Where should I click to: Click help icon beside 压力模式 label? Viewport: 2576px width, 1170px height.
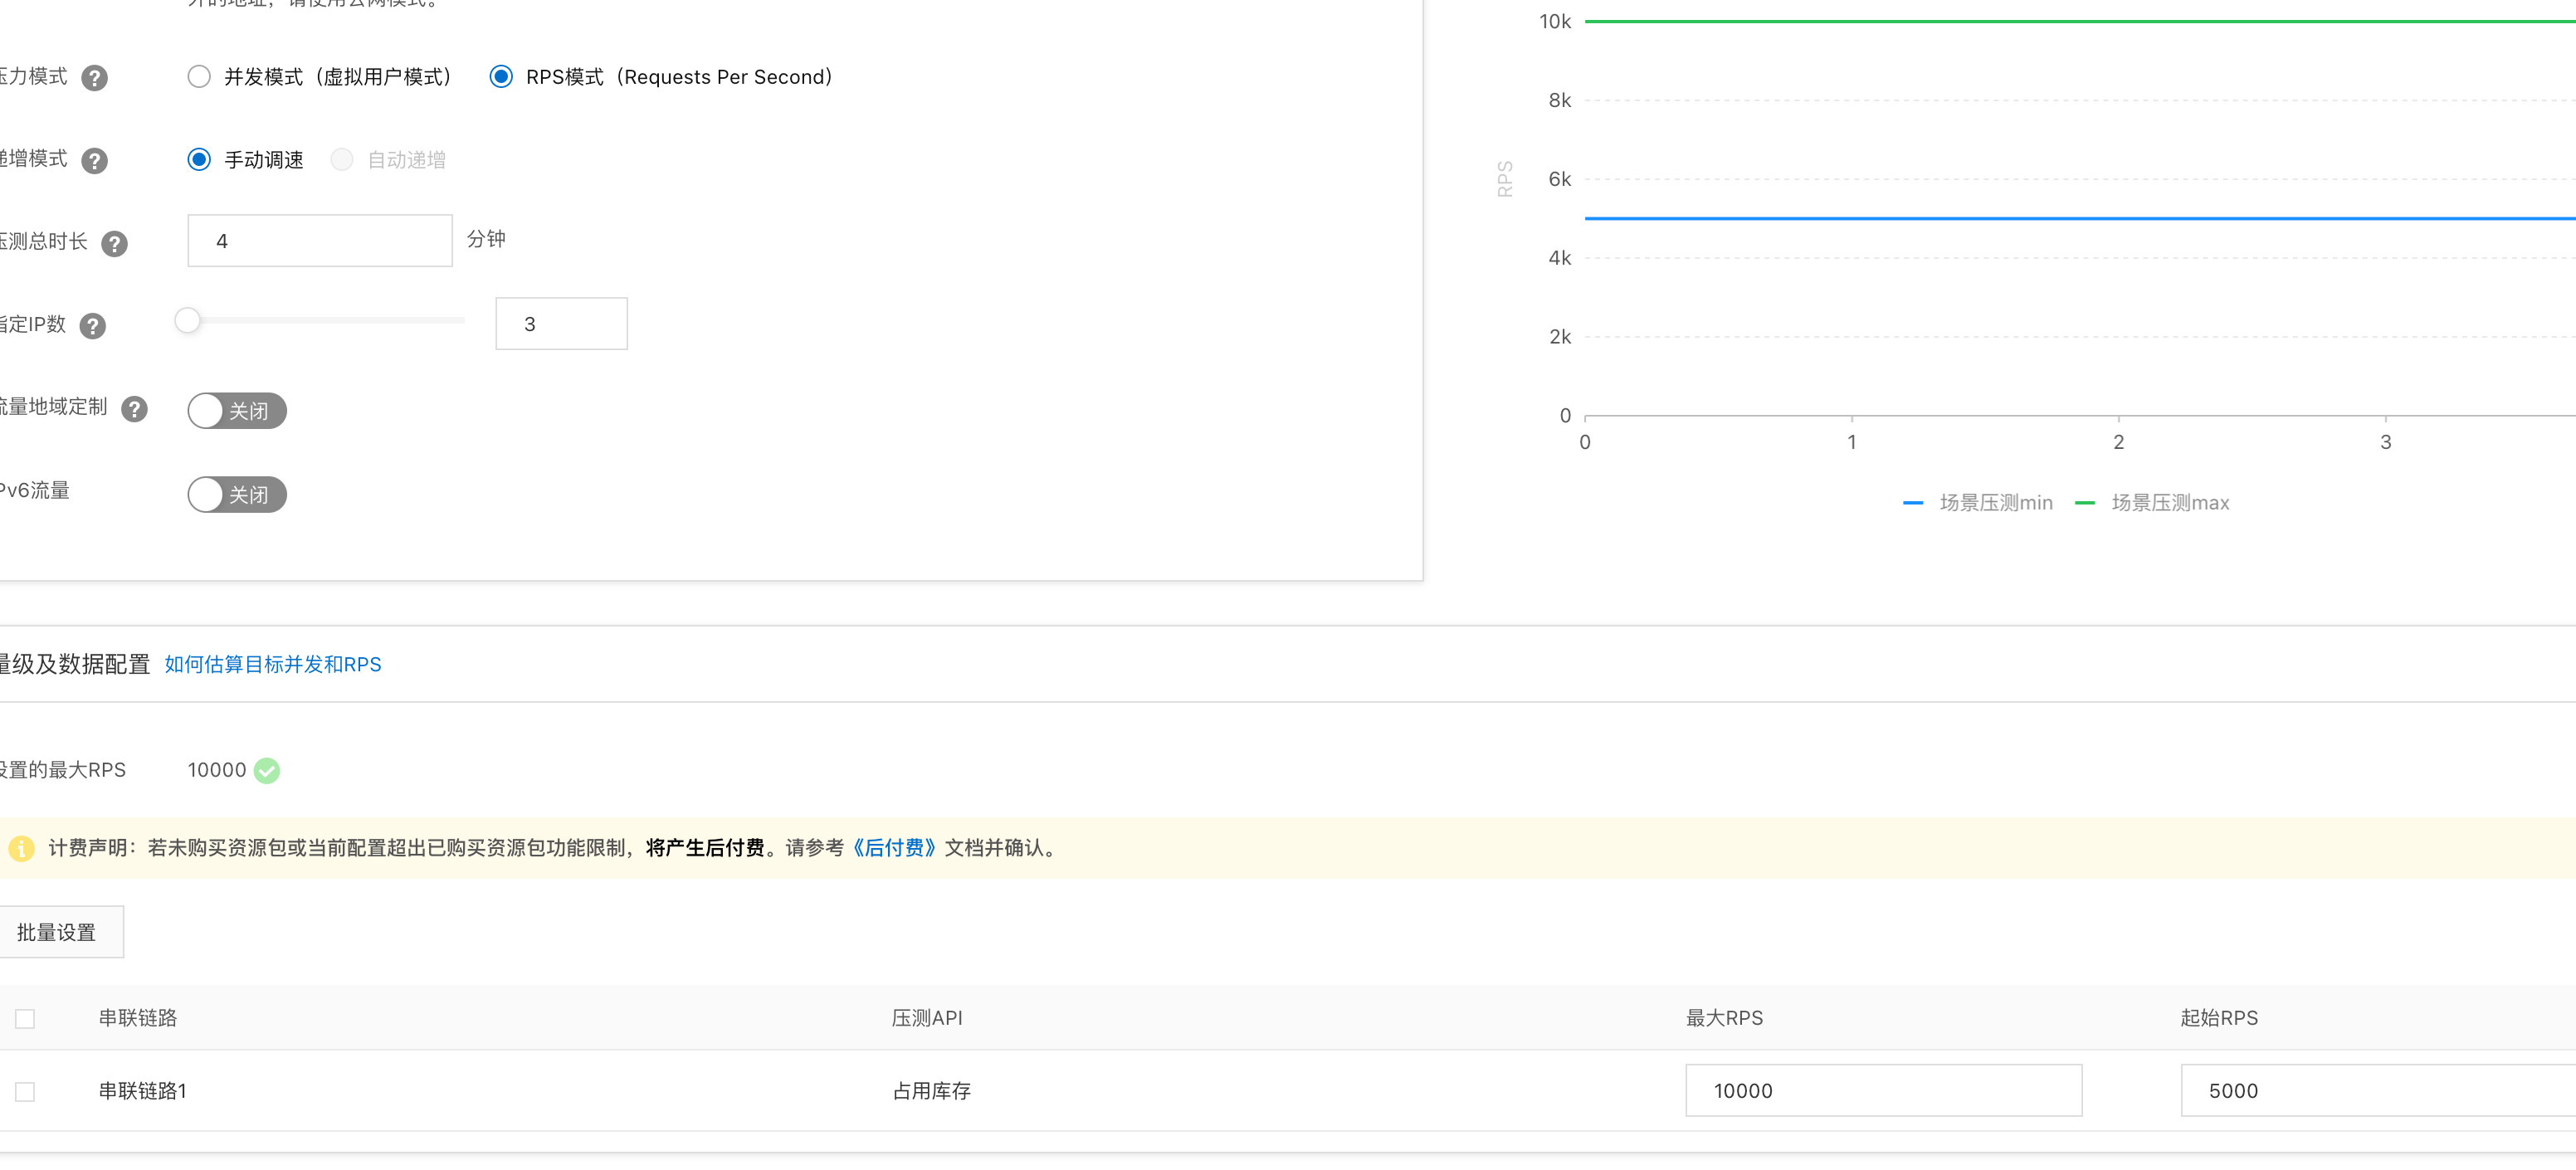point(94,78)
